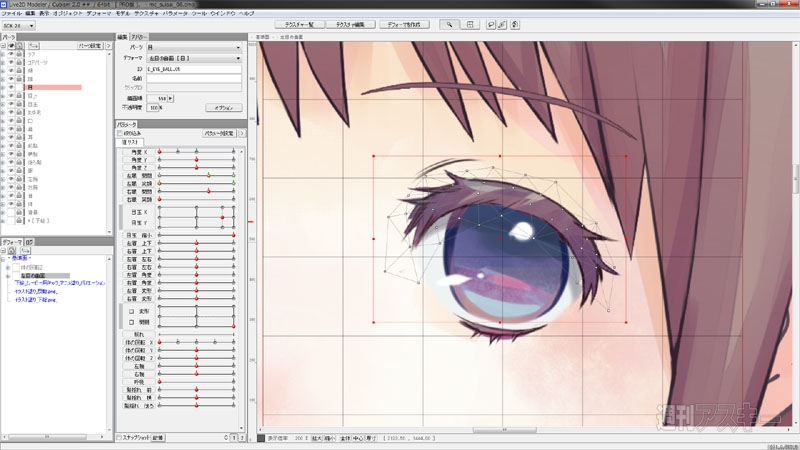Toggle visibility of the 口 part
Screen dimensions: 800x450
[x=11, y=121]
